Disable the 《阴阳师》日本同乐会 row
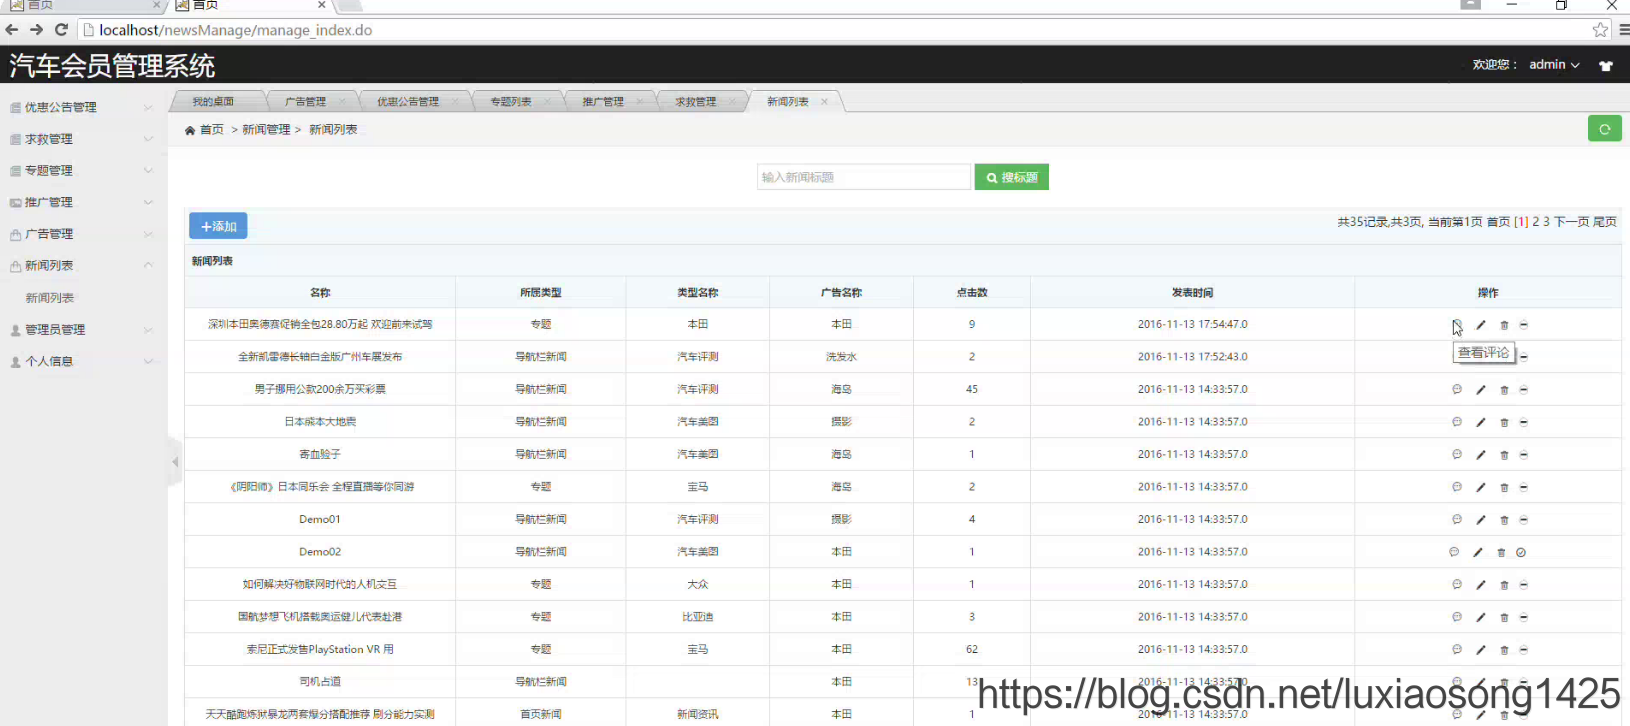 tap(1524, 487)
